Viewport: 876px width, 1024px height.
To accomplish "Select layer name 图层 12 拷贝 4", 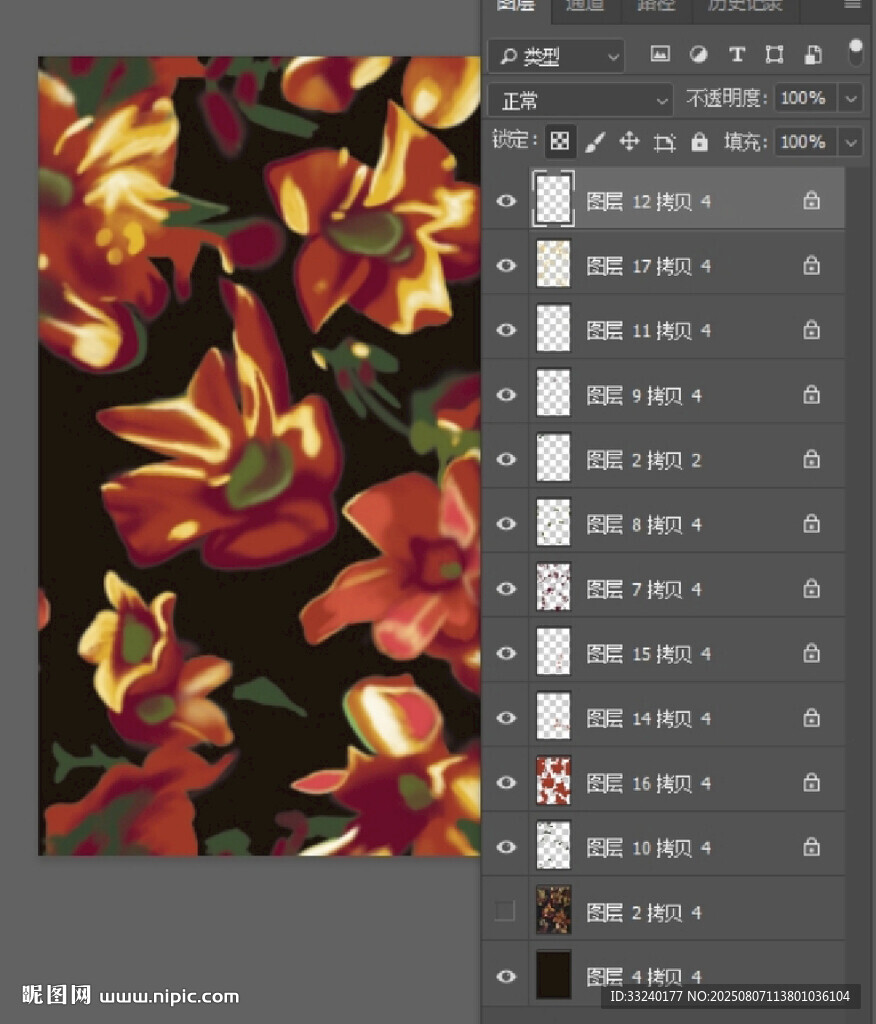I will [648, 201].
